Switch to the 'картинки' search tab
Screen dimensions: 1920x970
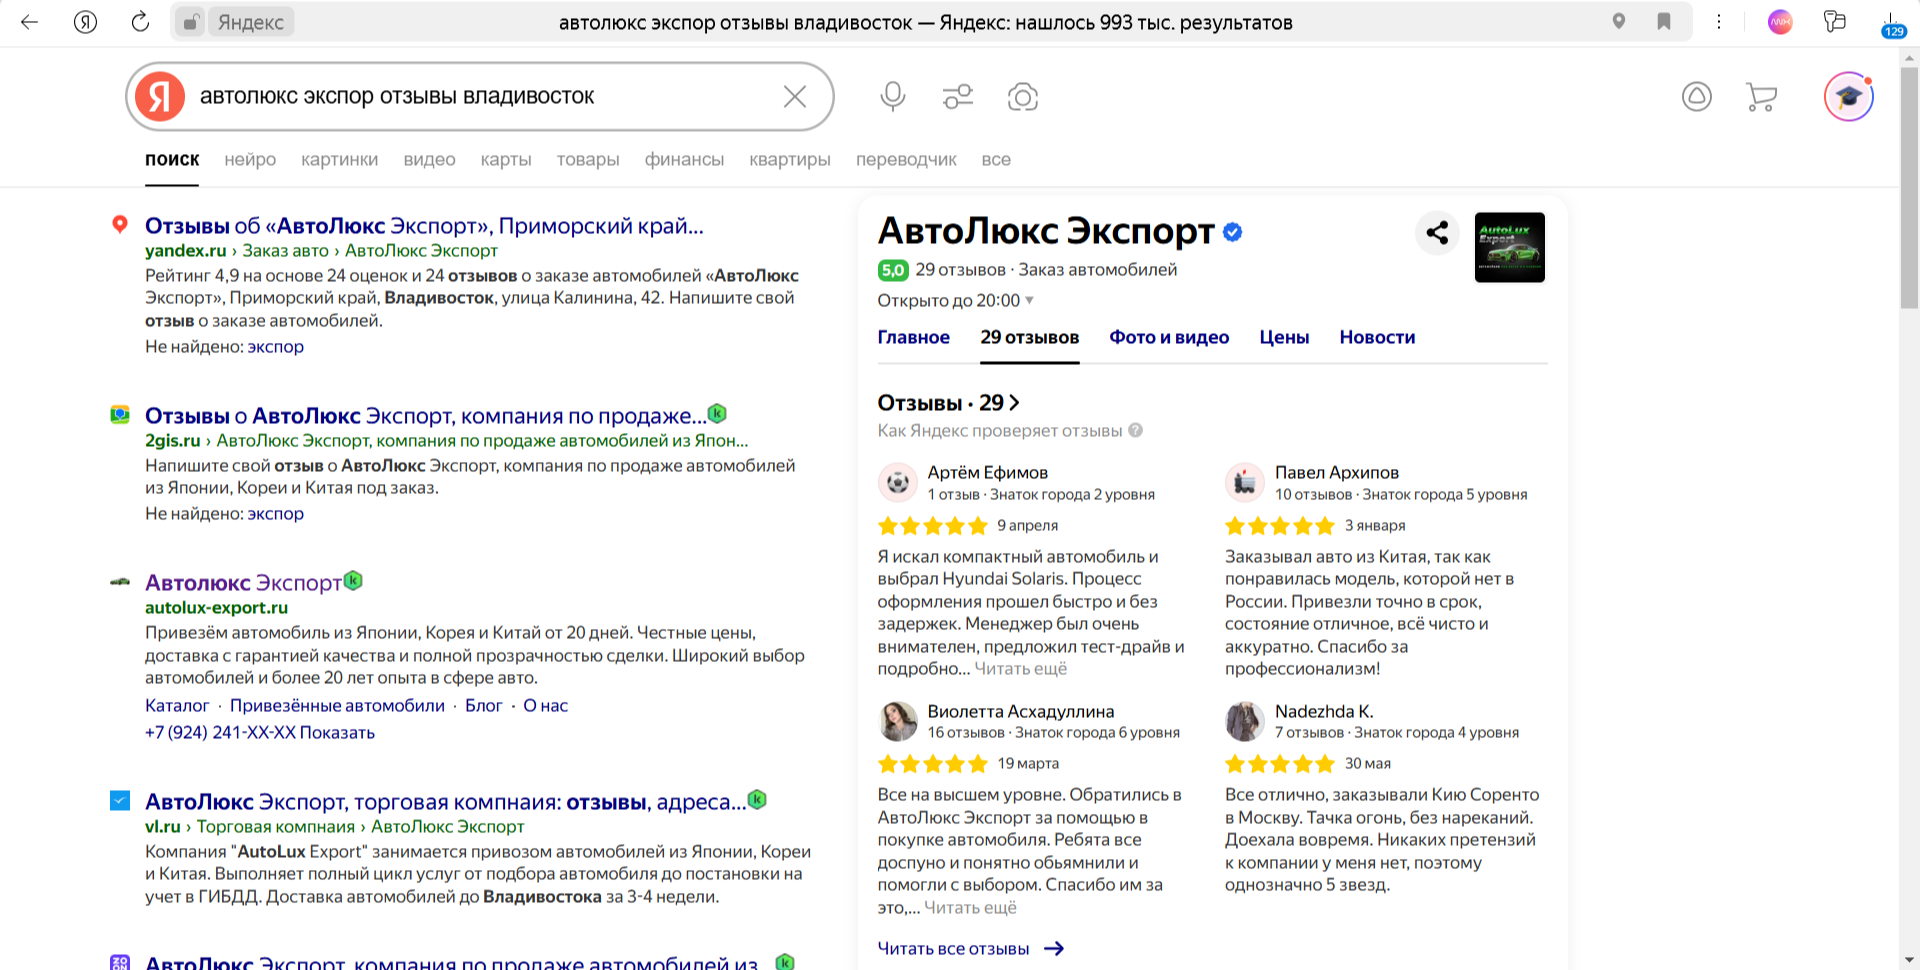point(340,160)
